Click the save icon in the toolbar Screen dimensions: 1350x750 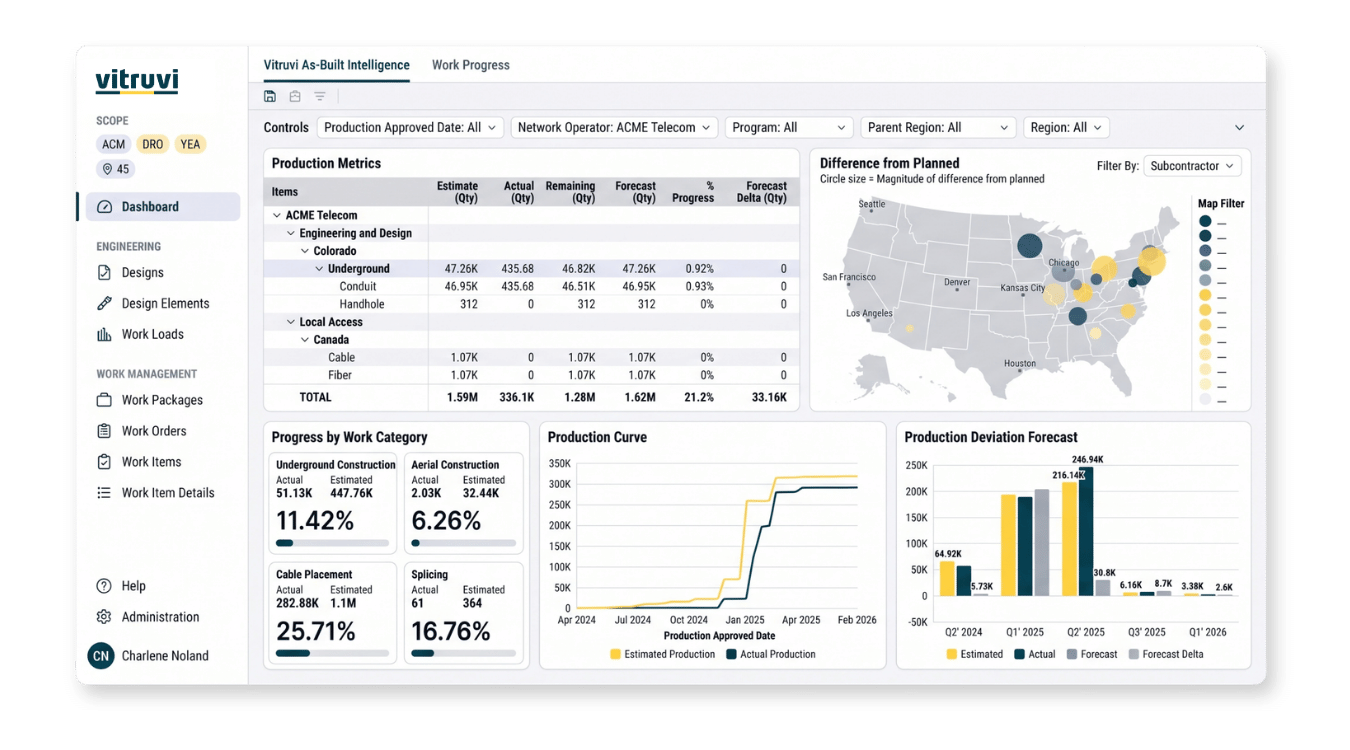click(x=270, y=96)
